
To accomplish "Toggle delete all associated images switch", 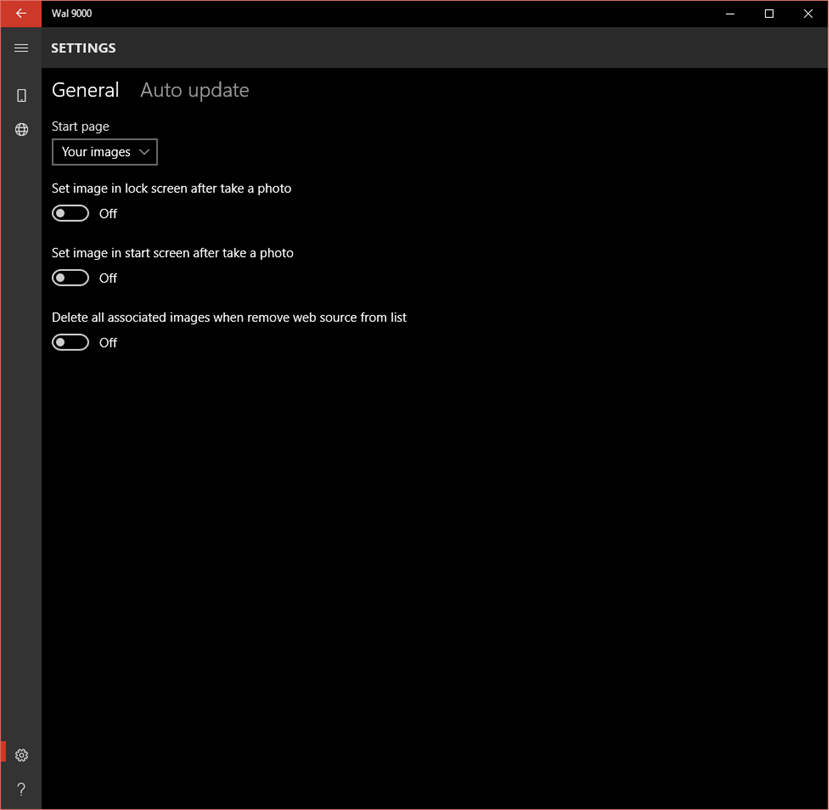I will tap(70, 343).
